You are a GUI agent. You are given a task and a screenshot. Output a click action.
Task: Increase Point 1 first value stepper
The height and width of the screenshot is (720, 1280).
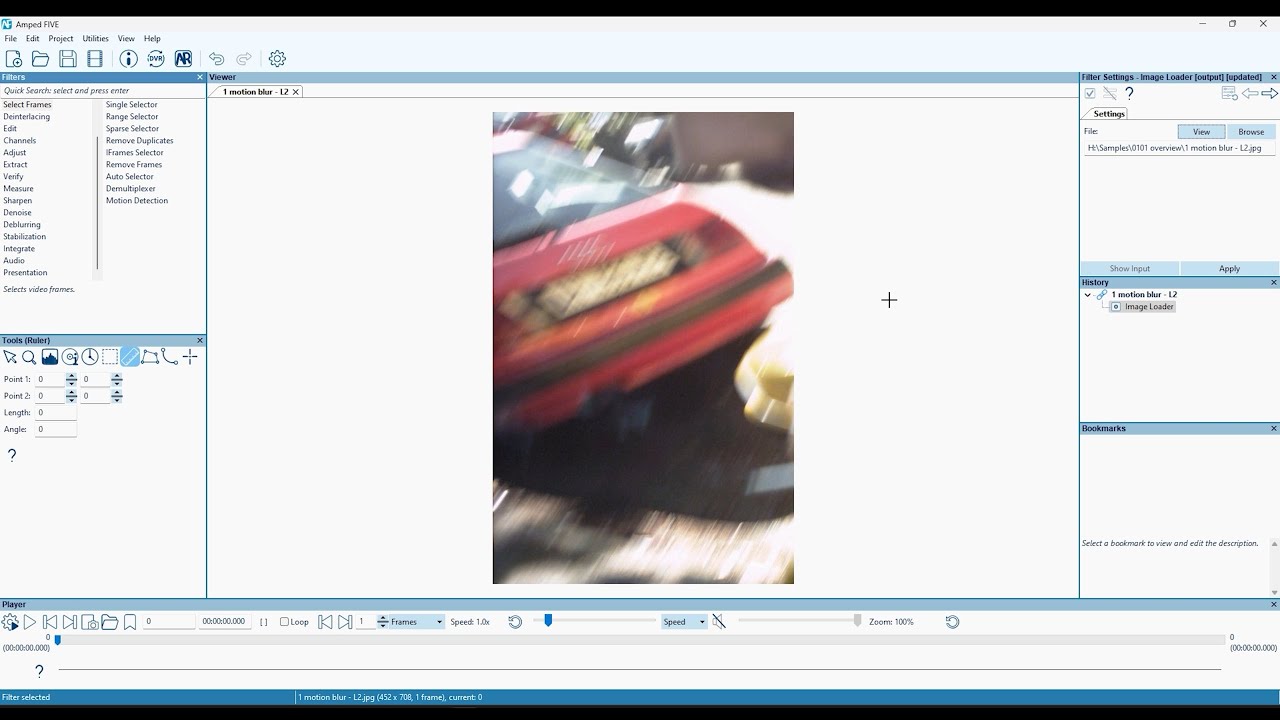pos(71,376)
